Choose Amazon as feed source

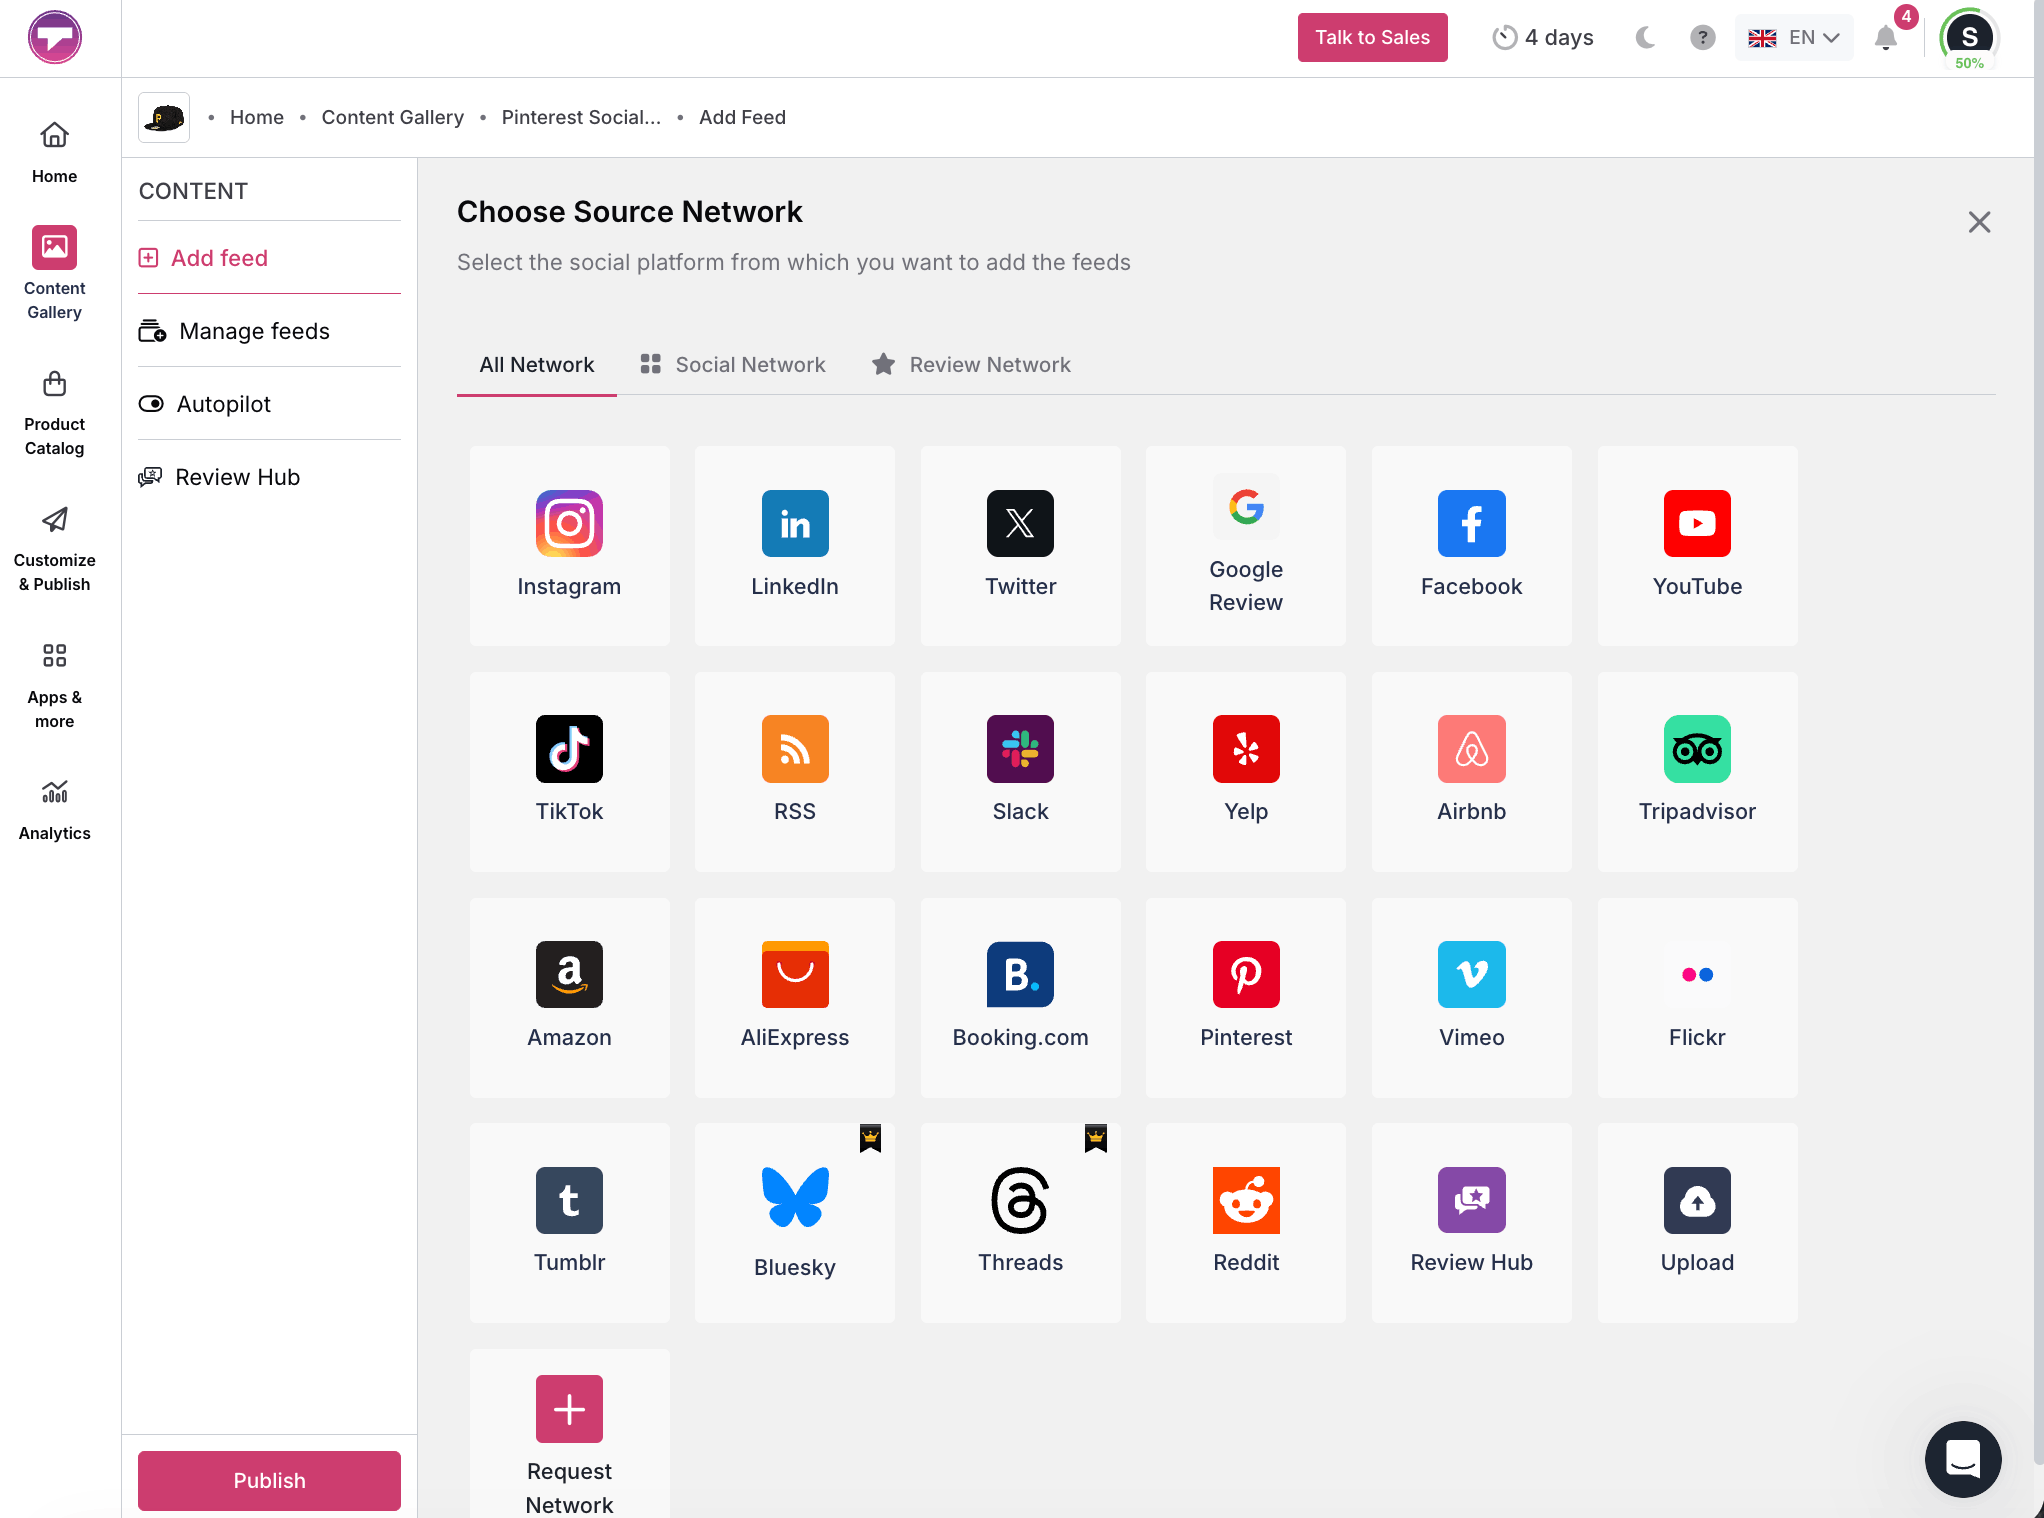tap(569, 997)
